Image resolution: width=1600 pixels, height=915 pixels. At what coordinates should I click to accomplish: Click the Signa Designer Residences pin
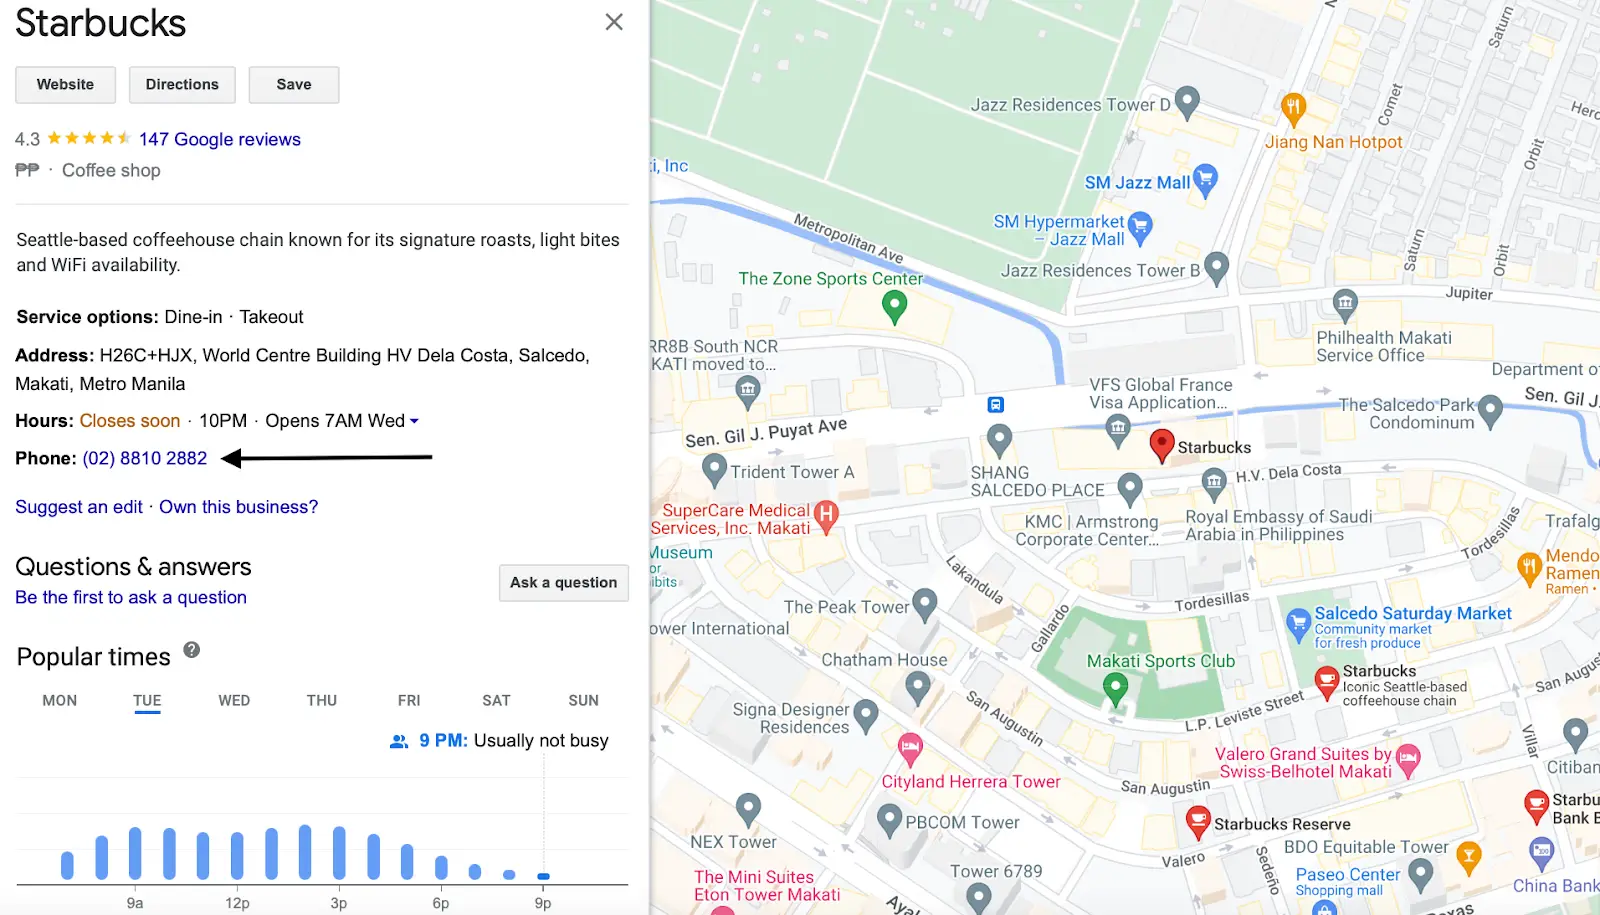(x=866, y=714)
